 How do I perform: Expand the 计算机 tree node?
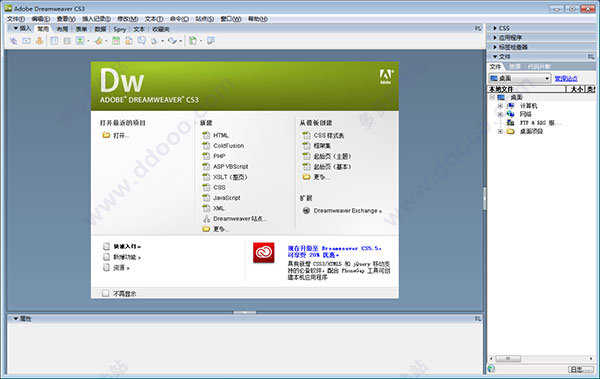(500, 106)
